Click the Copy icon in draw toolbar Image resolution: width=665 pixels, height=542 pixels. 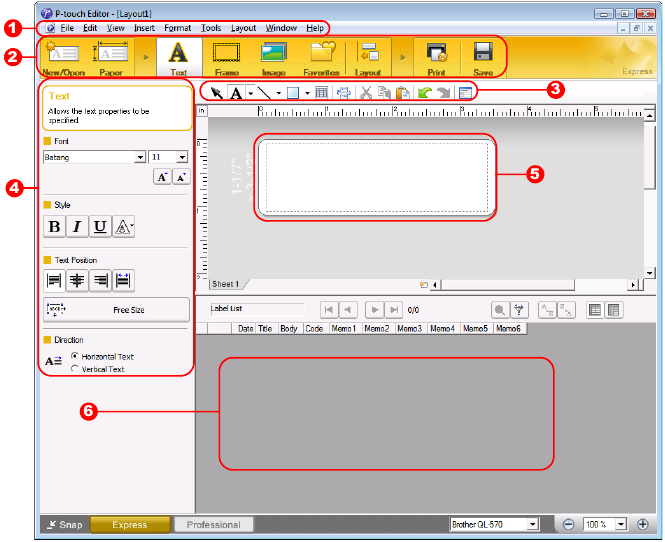tap(384, 92)
